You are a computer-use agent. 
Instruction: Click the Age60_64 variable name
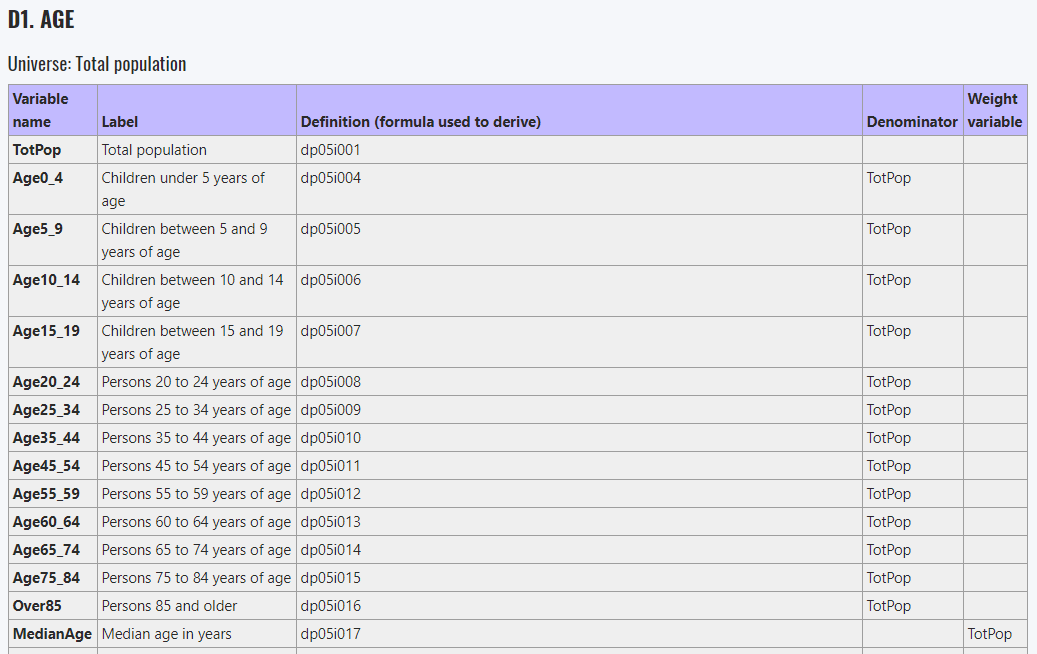(x=46, y=522)
